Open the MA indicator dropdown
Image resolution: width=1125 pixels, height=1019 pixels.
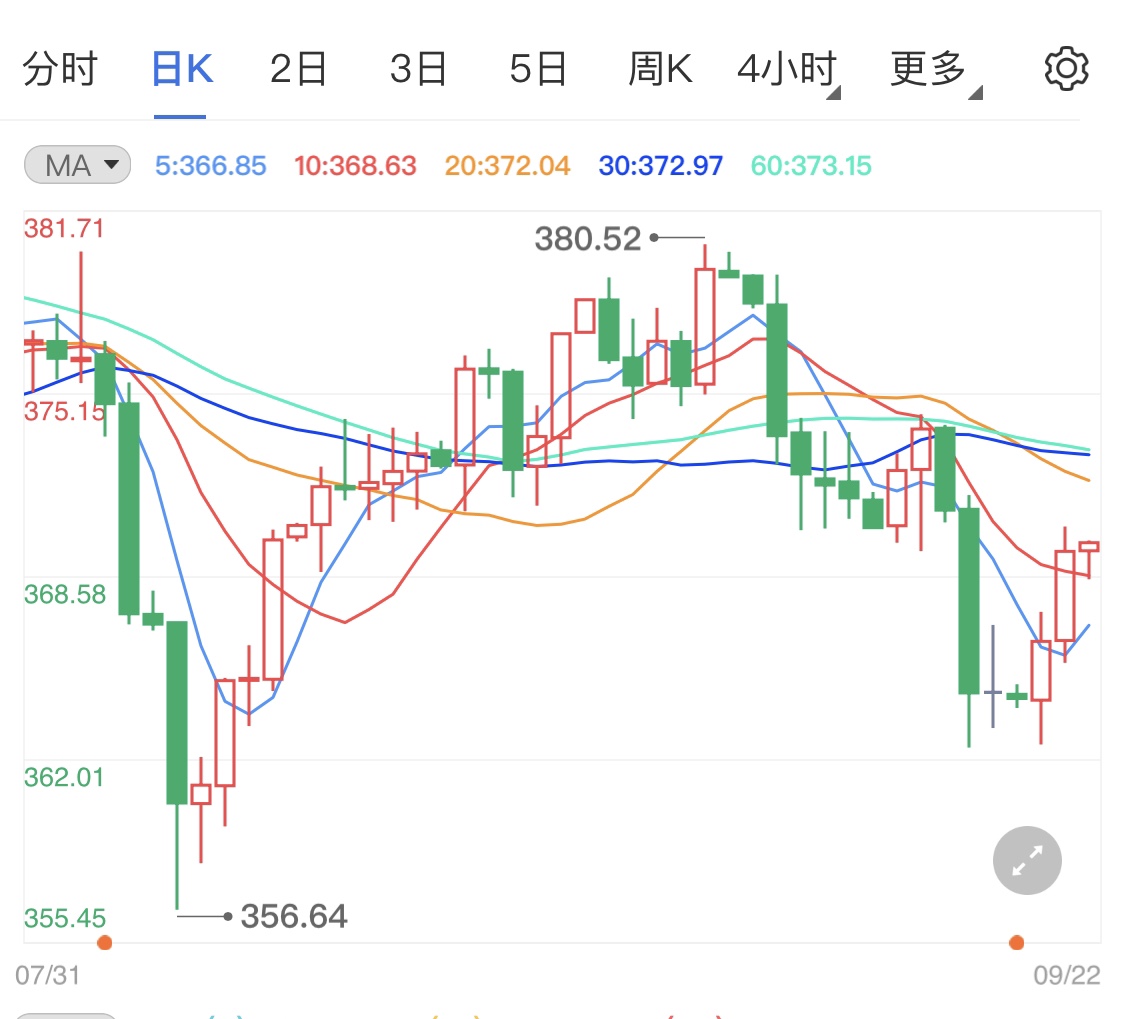76,165
